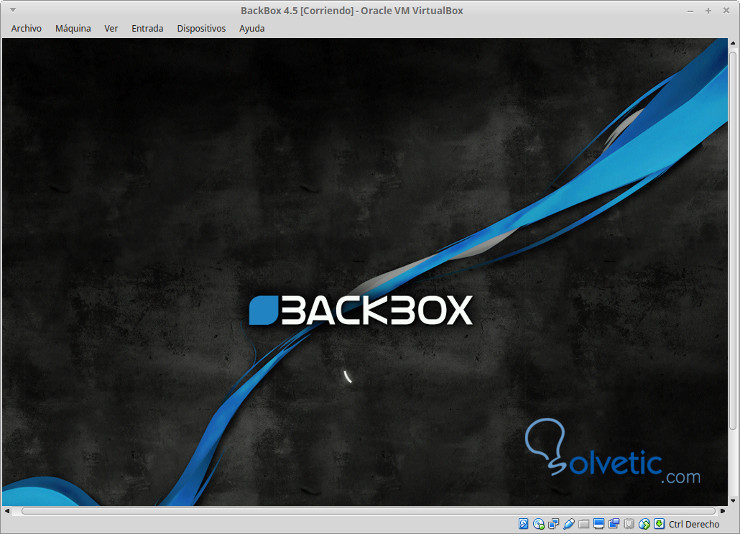Open the Dispositivos menu
Screen dimensions: 740x534
point(202,28)
